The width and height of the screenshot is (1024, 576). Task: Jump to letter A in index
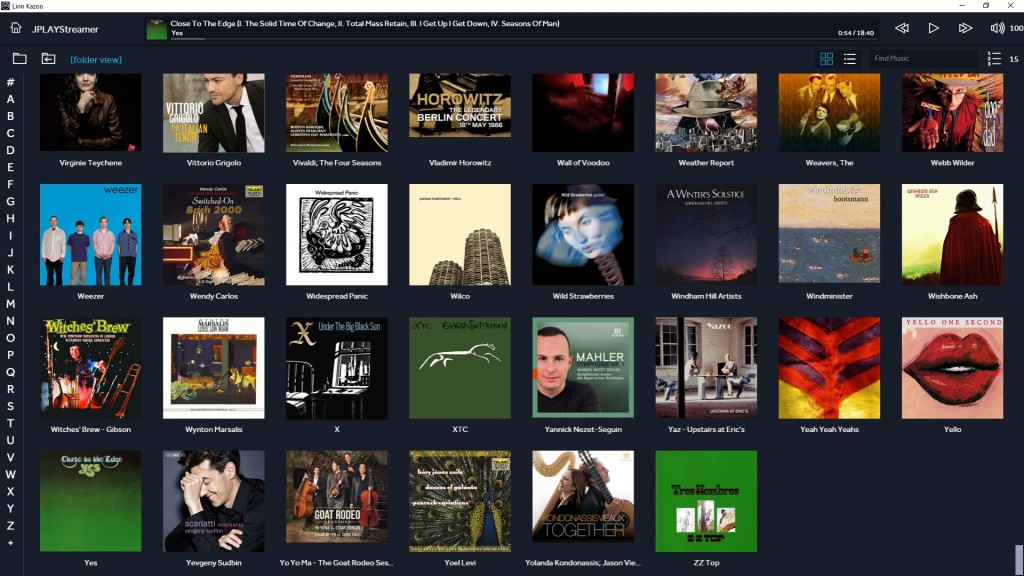[x=10, y=99]
